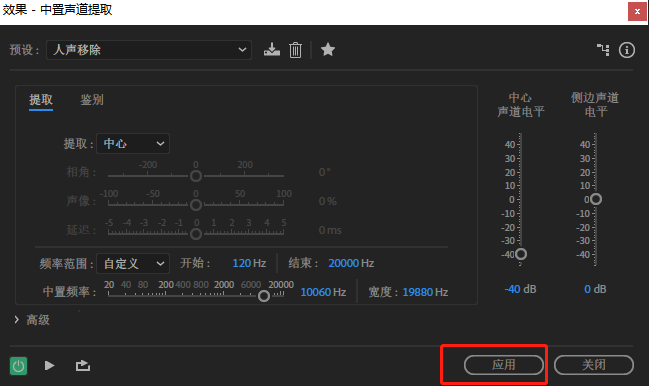Screen dimensions: 649x387
Task: Click the 开始 120 Hz value field
Action: [249, 263]
